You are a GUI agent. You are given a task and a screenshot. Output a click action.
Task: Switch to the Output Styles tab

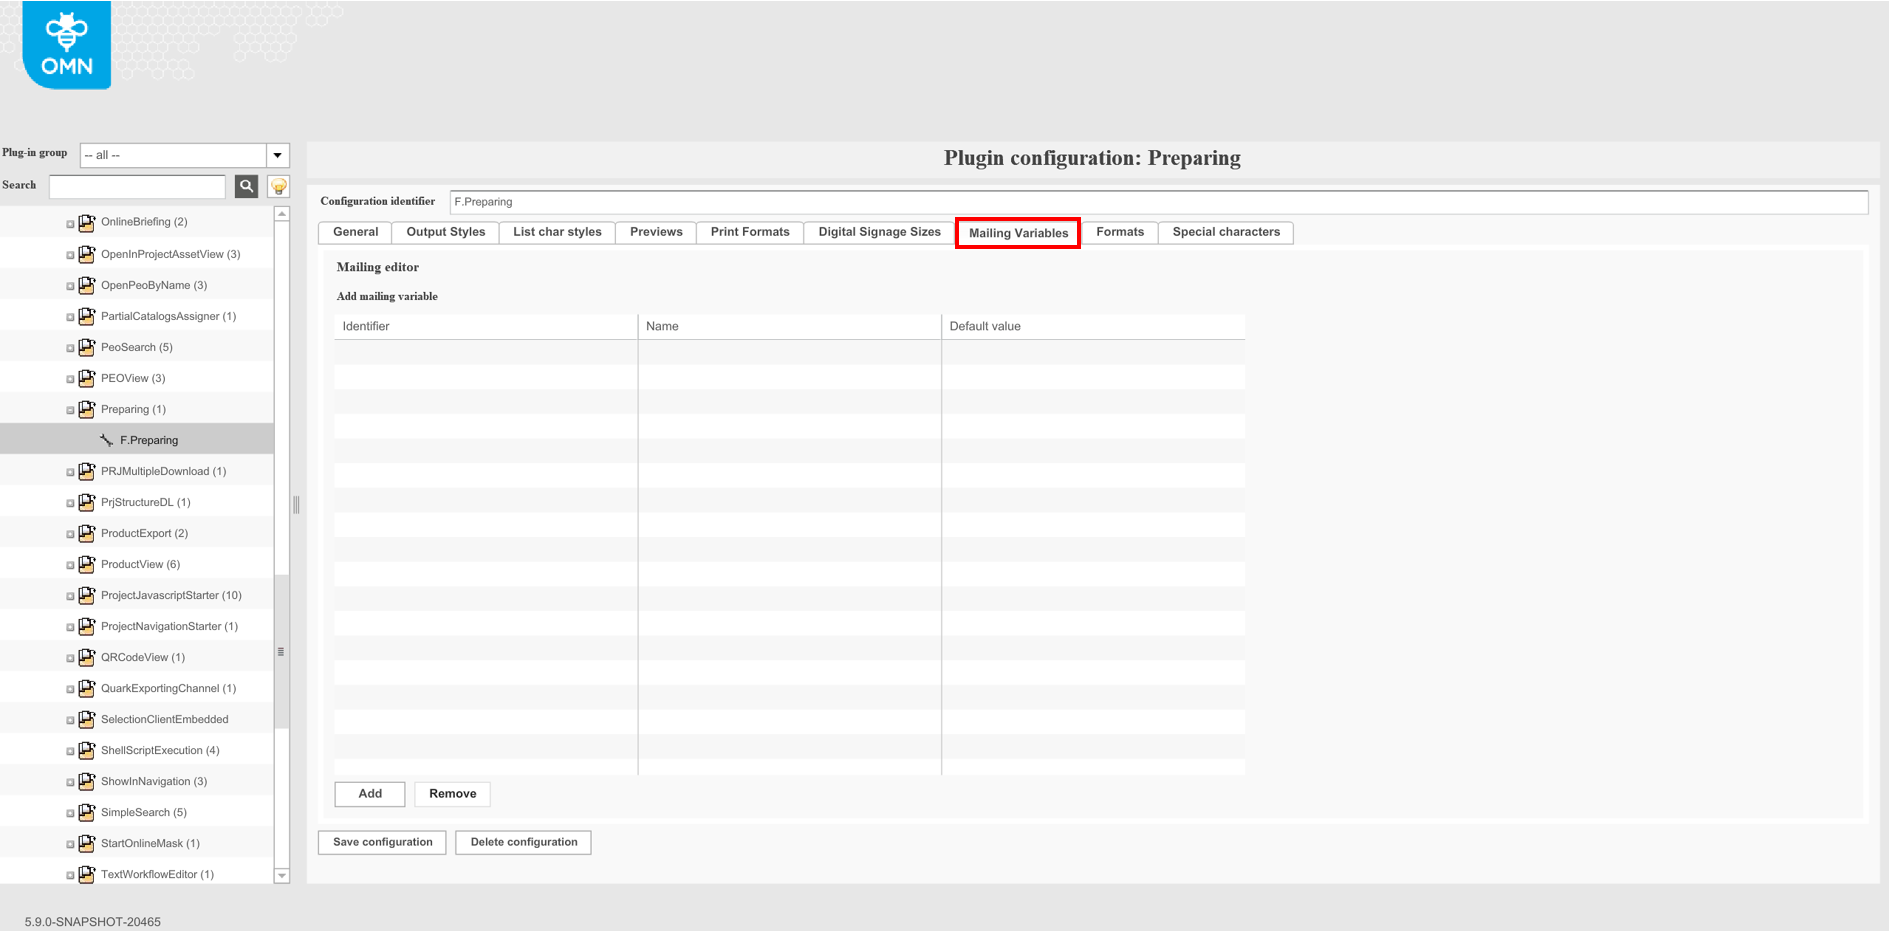pos(444,231)
